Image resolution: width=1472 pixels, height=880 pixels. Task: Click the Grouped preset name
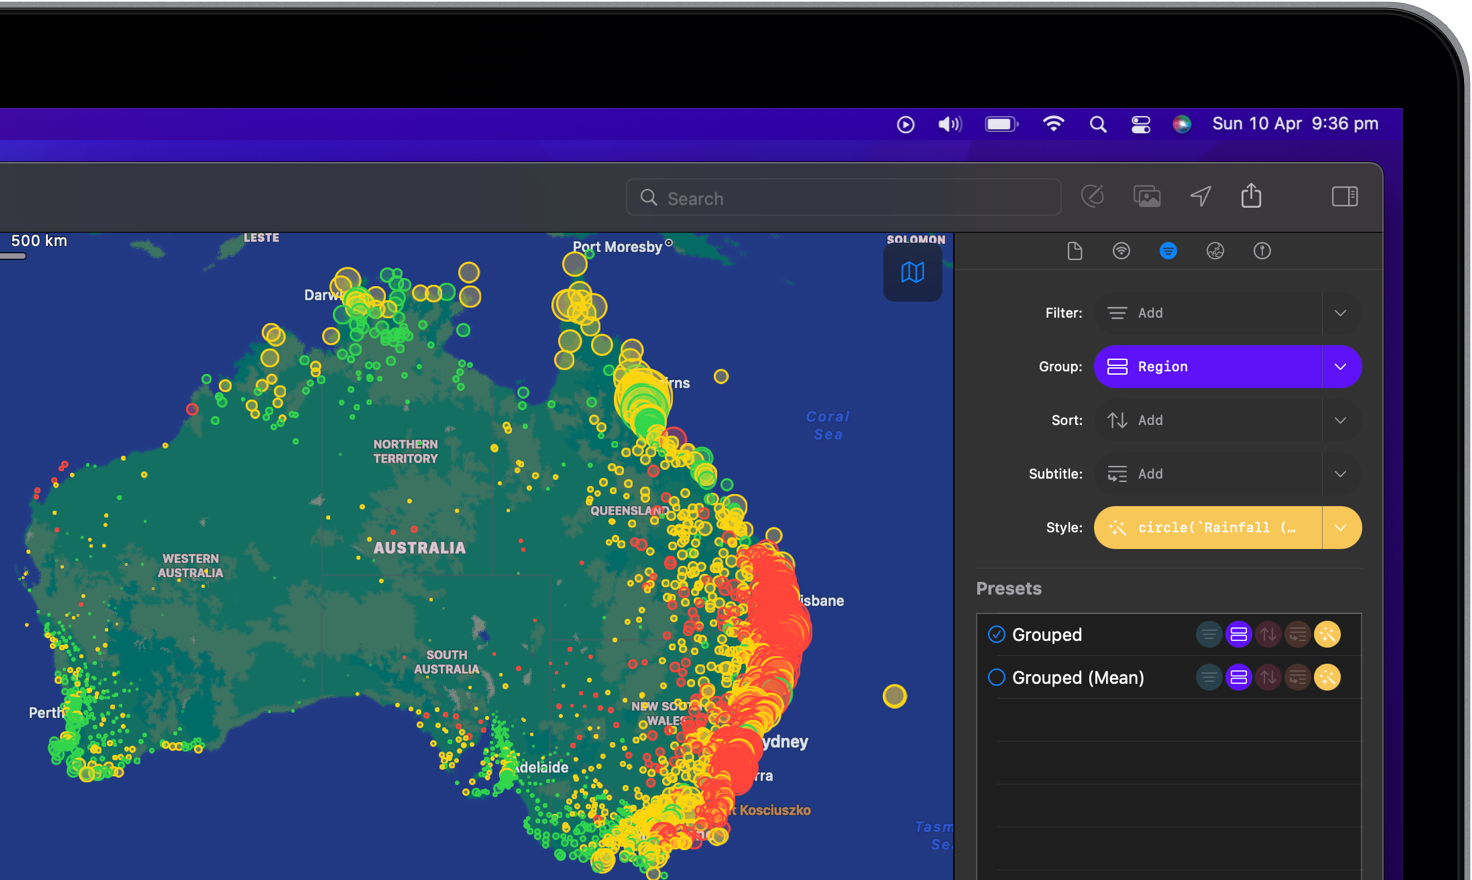(x=1046, y=635)
